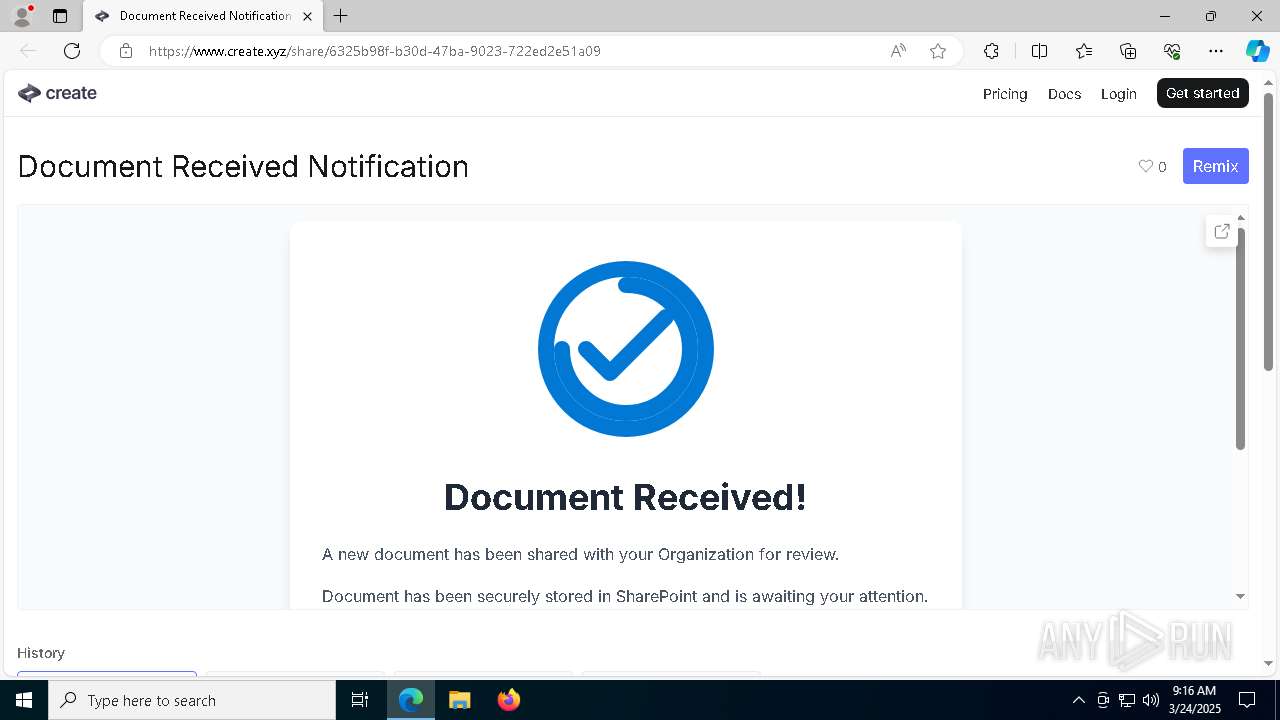Click the preview pane scrollbar thumb
This screenshot has width=1280, height=720.
pyautogui.click(x=1241, y=338)
